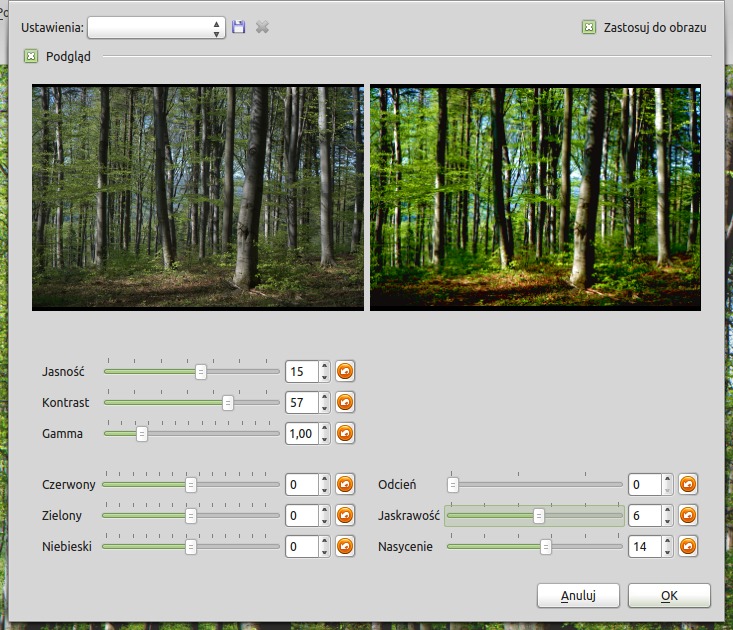
Task: Reset Odcień value with orange button
Action: [x=688, y=484]
